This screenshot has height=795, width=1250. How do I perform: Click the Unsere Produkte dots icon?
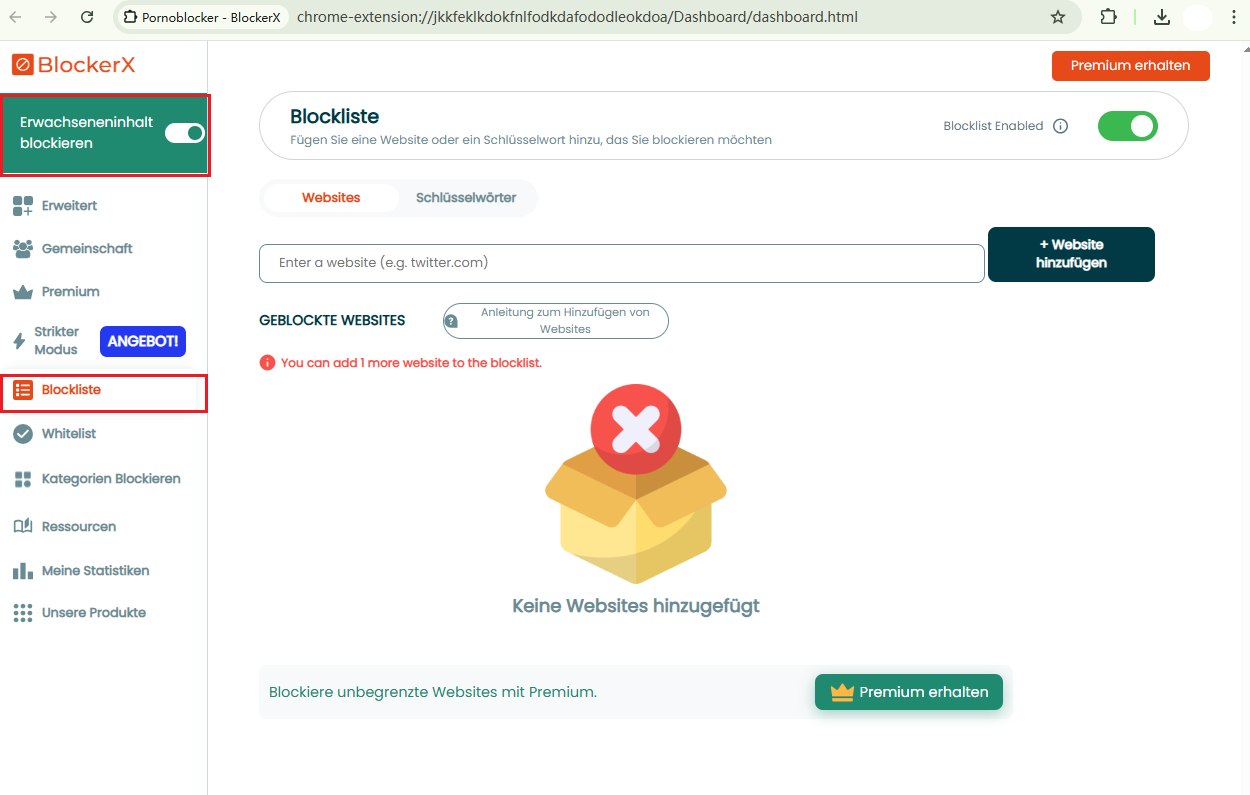[23, 613]
